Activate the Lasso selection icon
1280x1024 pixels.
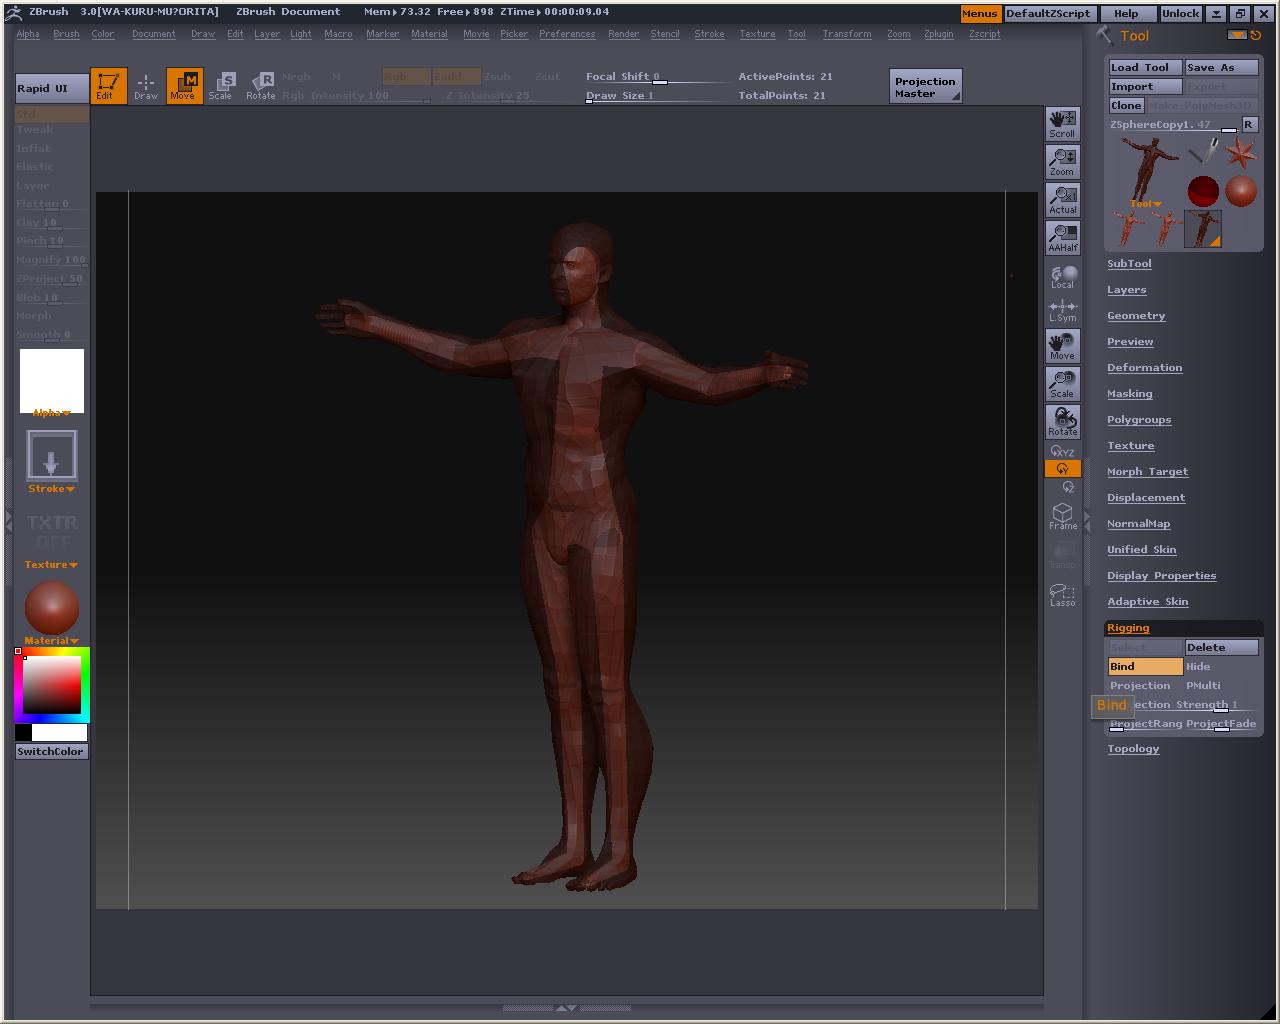(x=1062, y=594)
